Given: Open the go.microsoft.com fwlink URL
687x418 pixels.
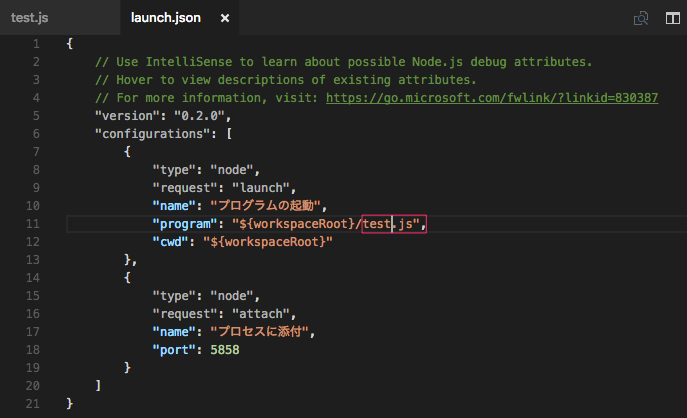Looking at the screenshot, I should point(492,98).
